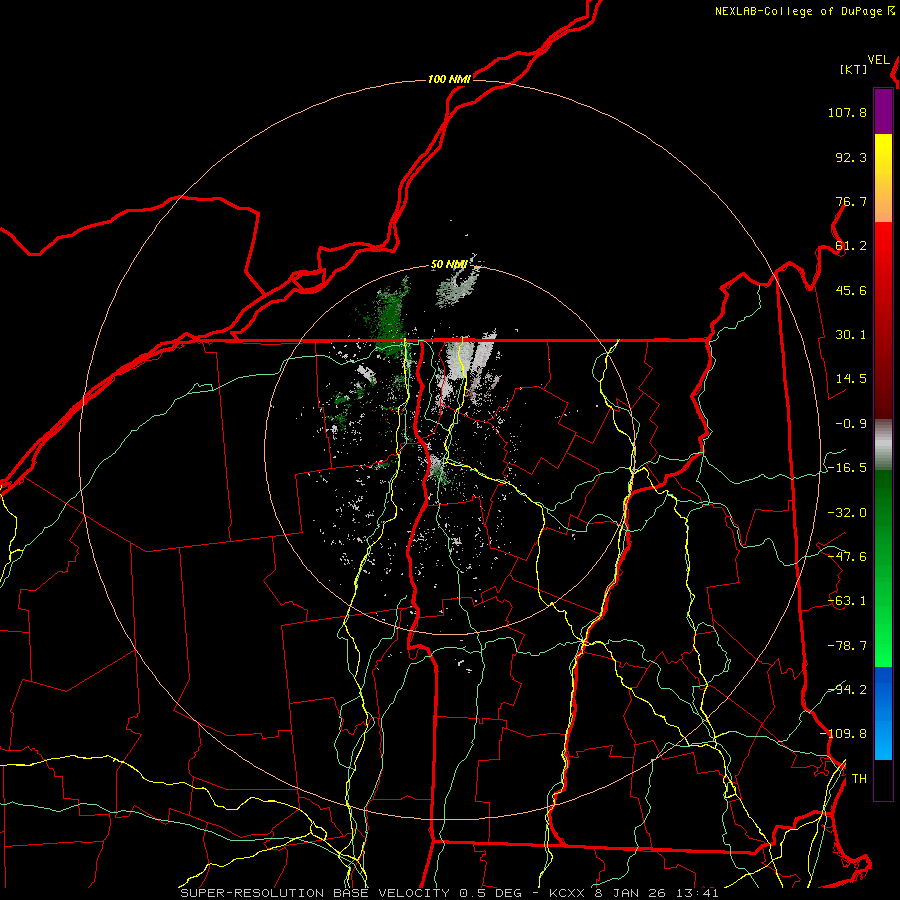Select the 92.3 legend value
The height and width of the screenshot is (900, 900).
tap(851, 157)
